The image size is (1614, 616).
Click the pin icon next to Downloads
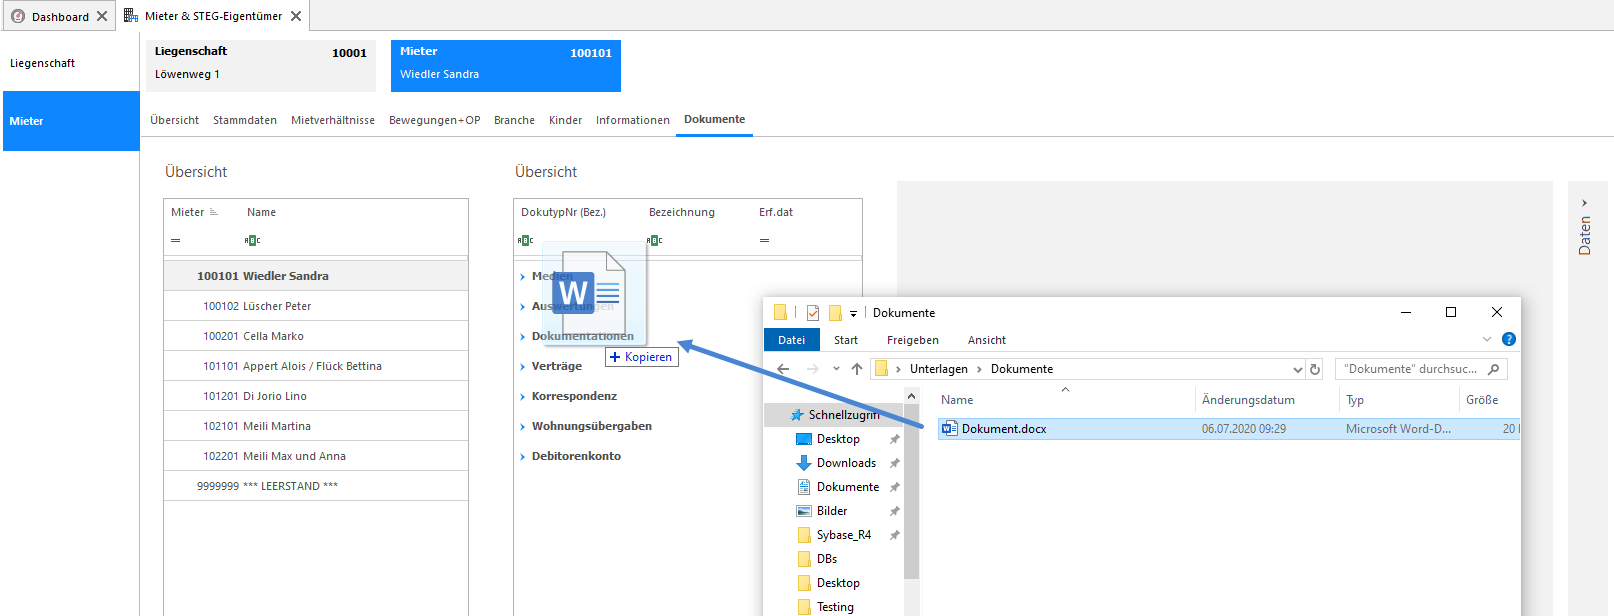(x=895, y=463)
